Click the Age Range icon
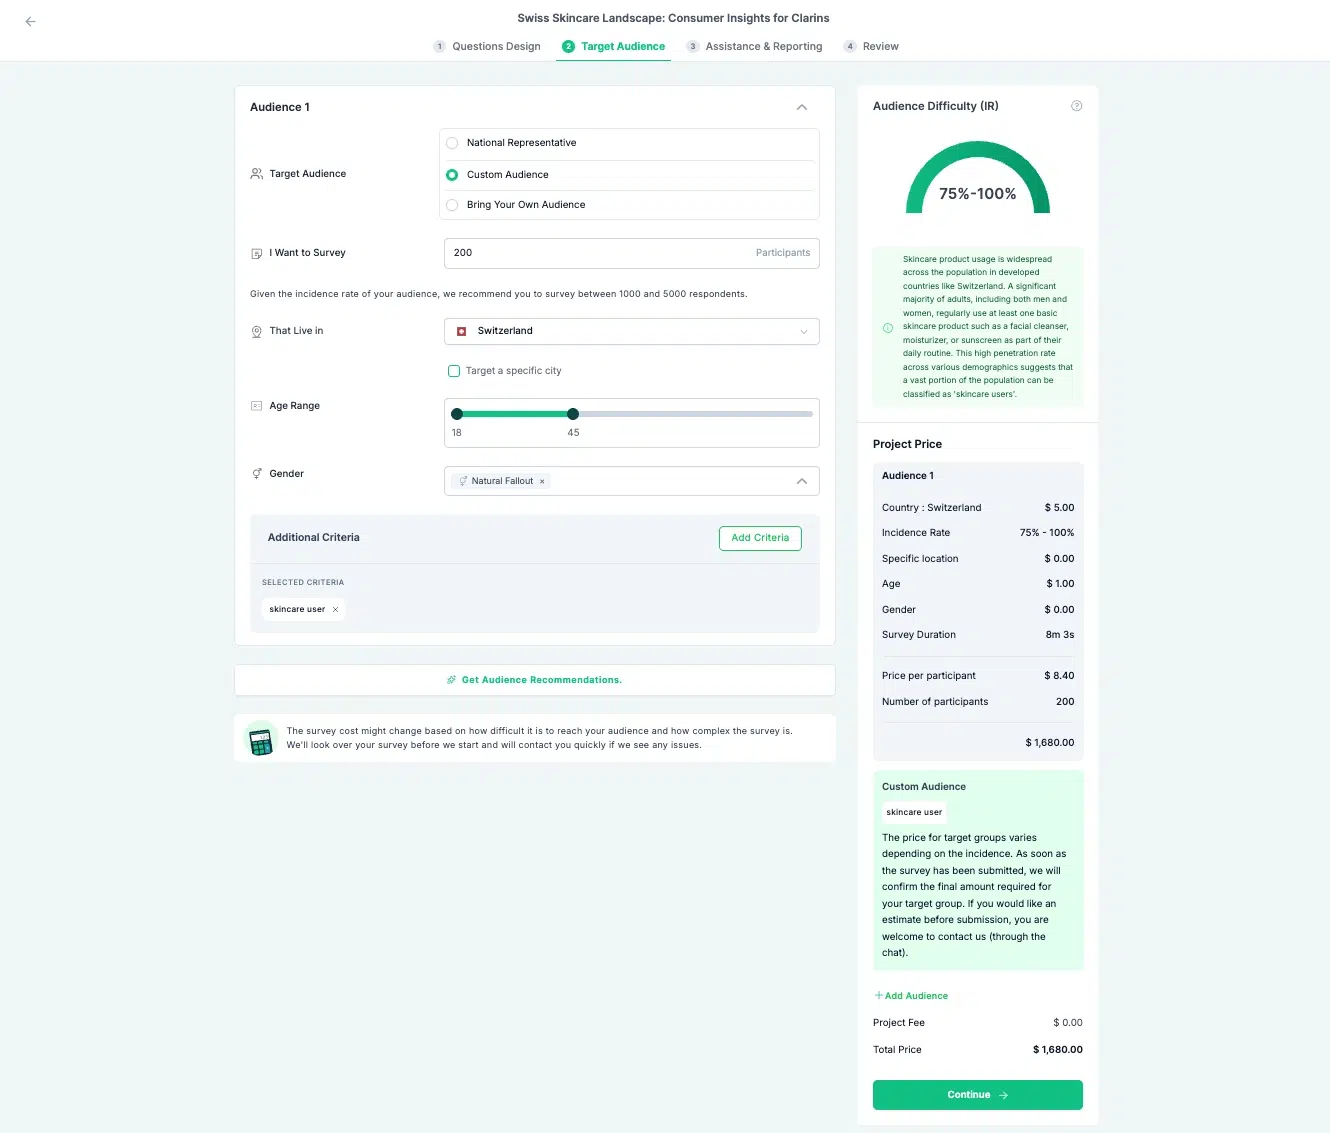1330x1133 pixels. 257,406
